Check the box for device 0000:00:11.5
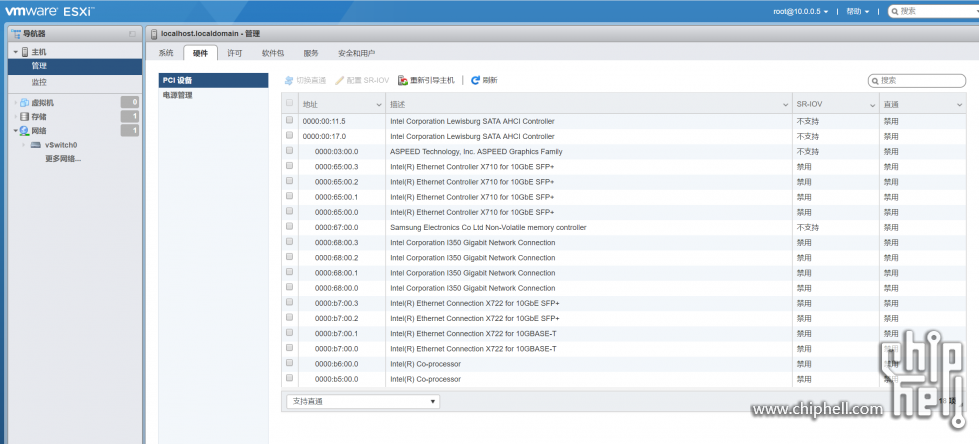Screen dimensions: 979x444 pyautogui.click(x=289, y=120)
